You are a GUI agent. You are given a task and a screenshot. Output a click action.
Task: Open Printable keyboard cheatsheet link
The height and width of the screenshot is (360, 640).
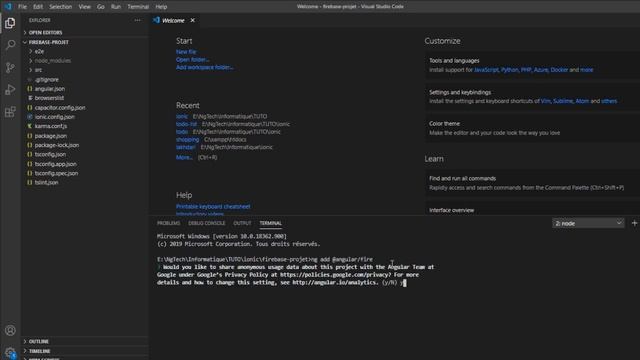pos(213,207)
